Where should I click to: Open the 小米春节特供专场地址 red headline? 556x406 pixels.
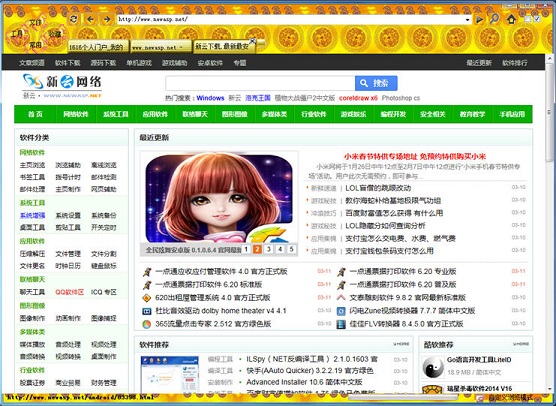pyautogui.click(x=415, y=156)
